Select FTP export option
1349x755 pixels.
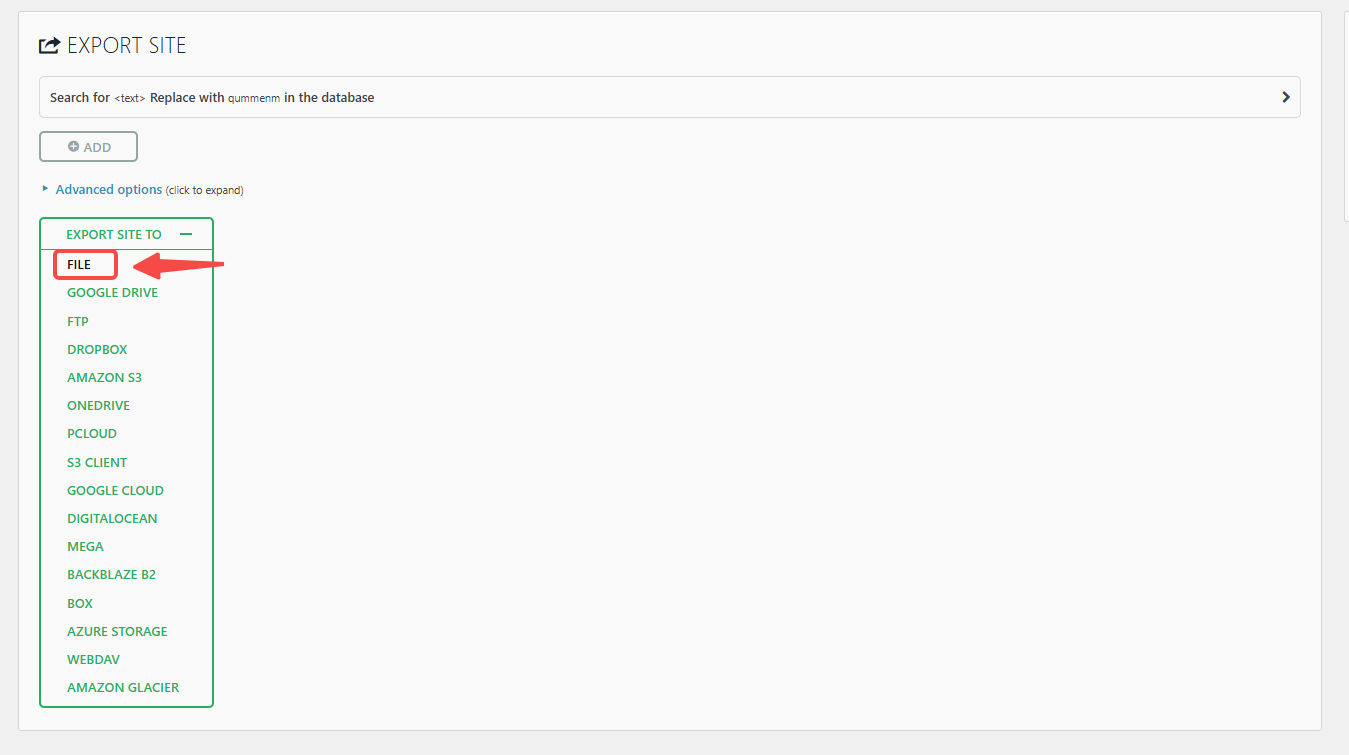point(78,321)
